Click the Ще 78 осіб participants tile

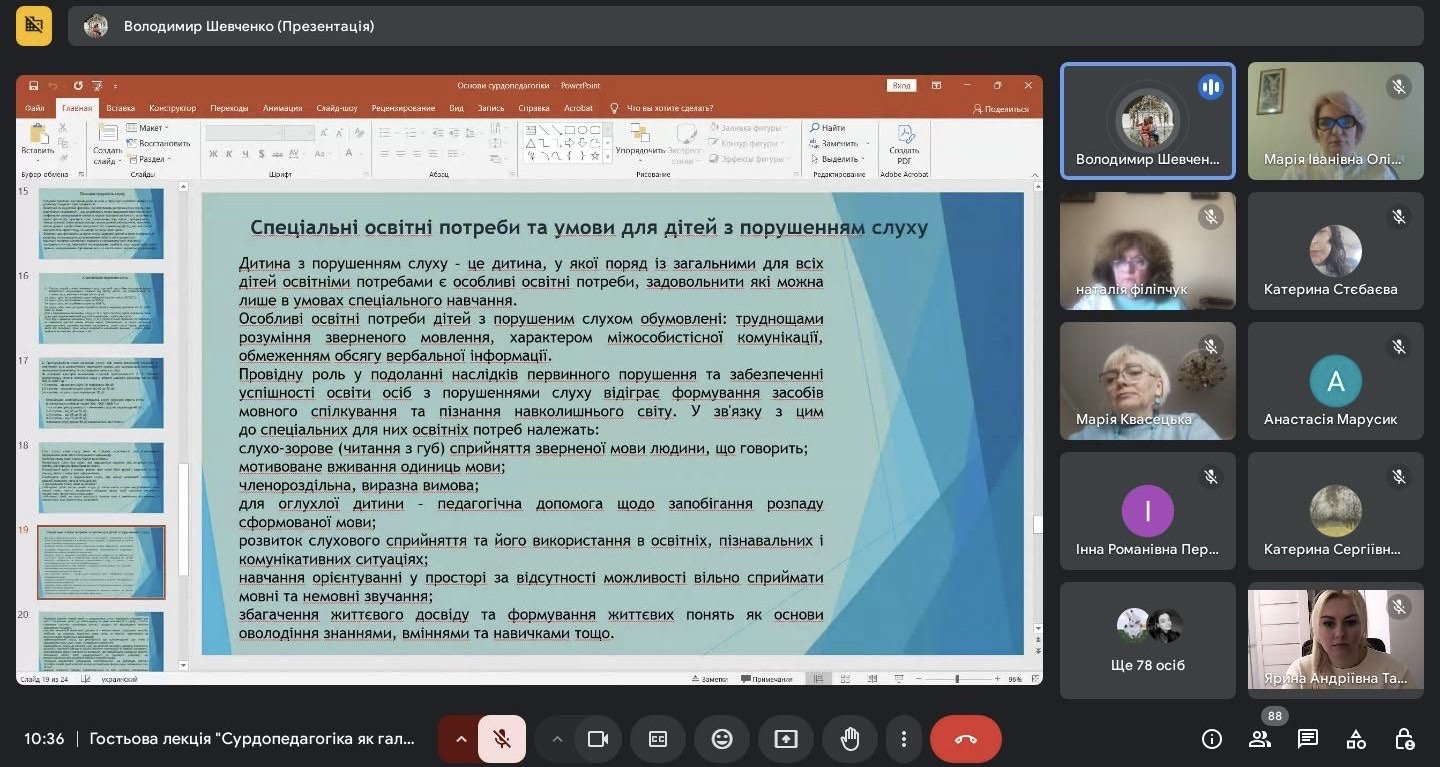point(1147,640)
